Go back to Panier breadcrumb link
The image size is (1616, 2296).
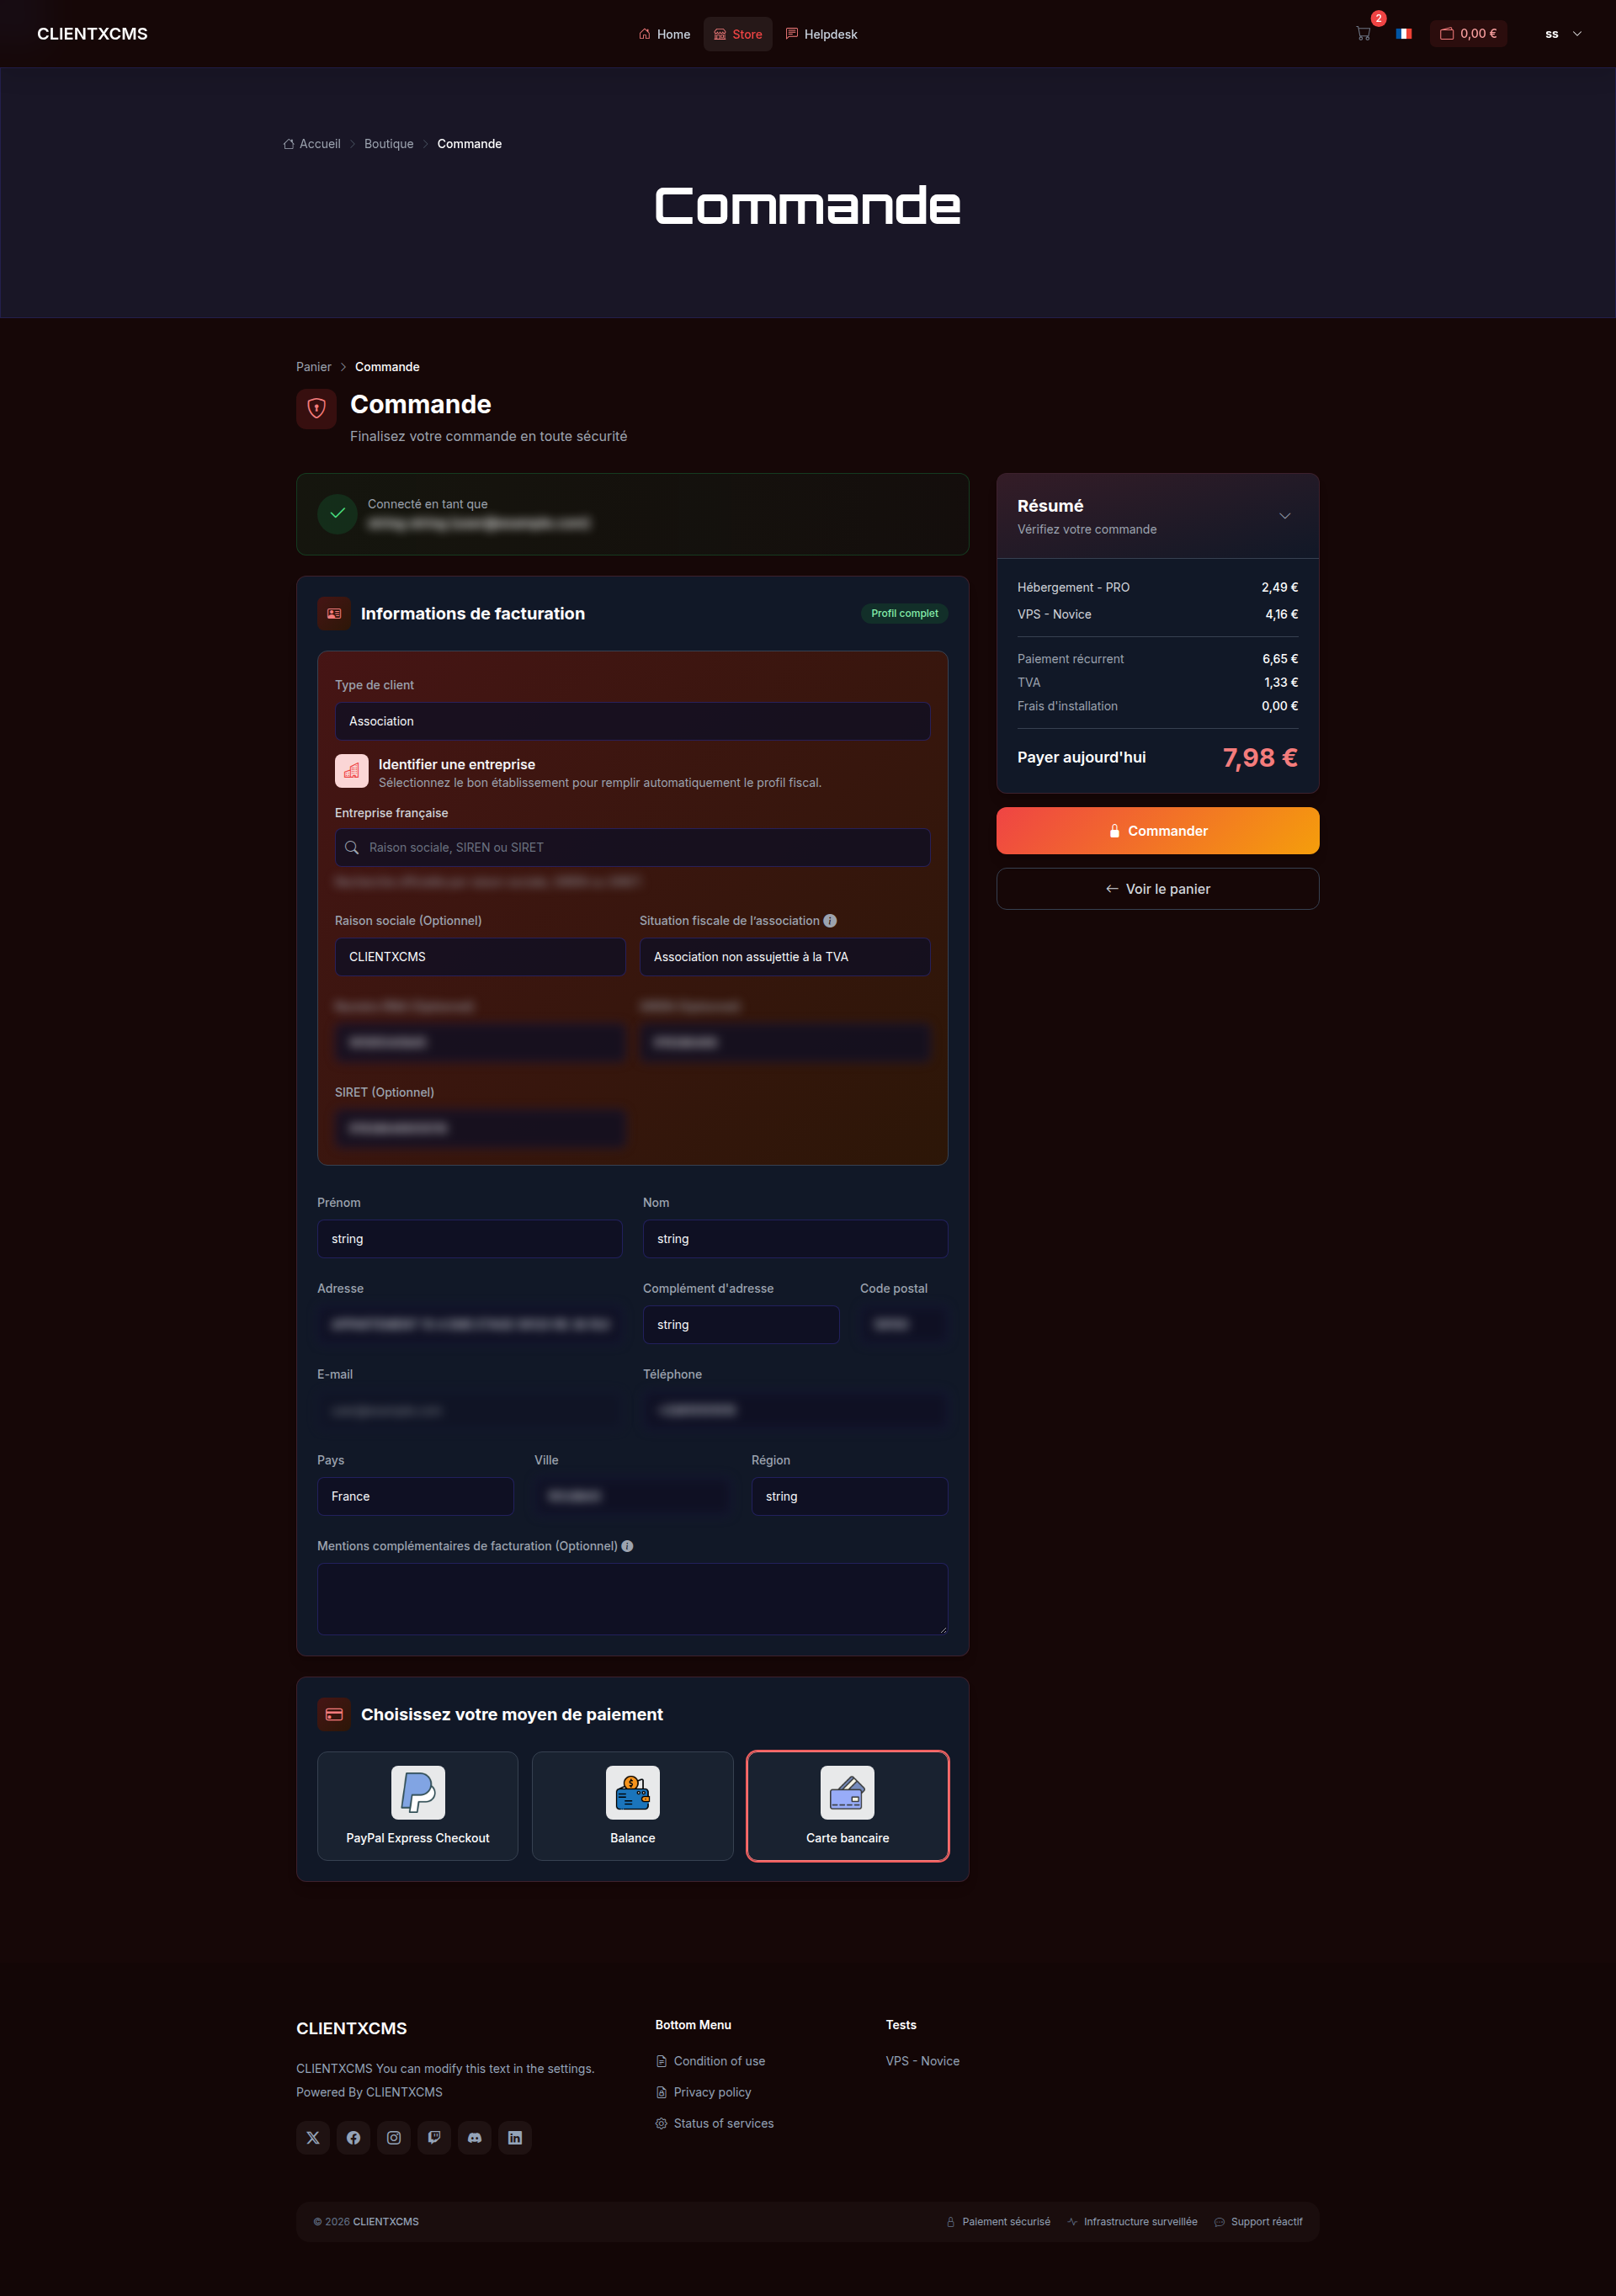click(x=314, y=367)
